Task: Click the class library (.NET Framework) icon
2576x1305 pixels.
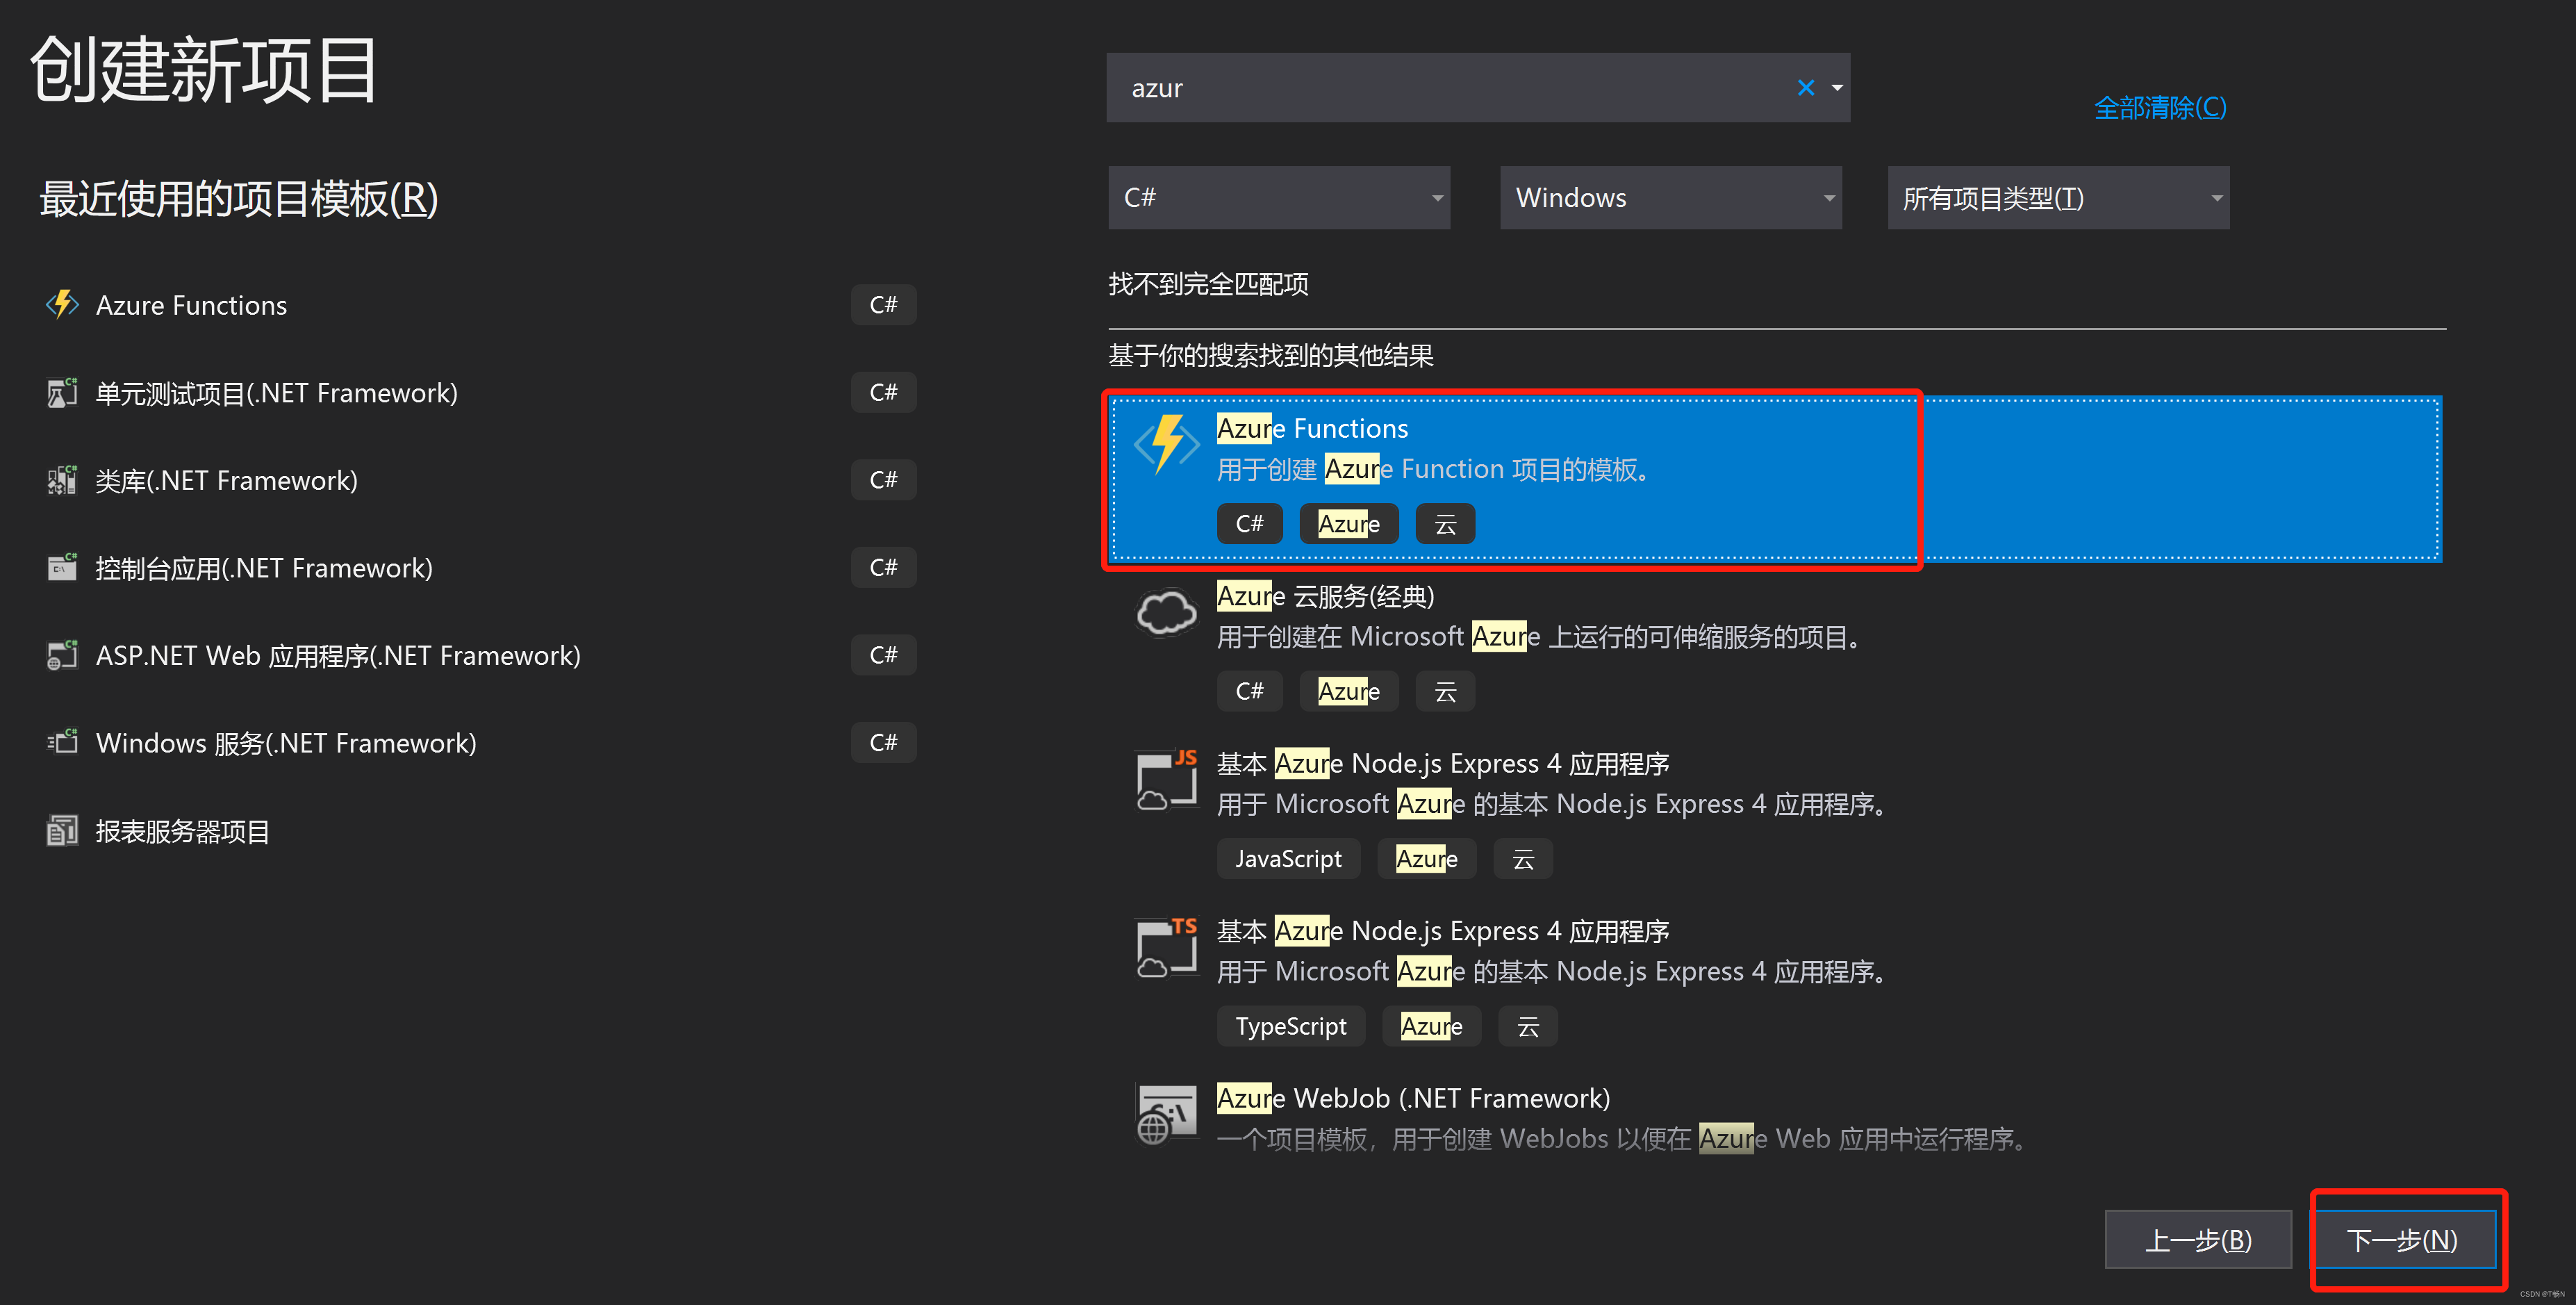Action: point(62,480)
